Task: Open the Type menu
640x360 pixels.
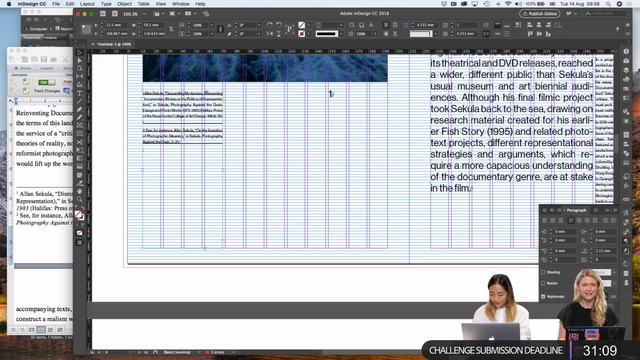Action: (106, 4)
